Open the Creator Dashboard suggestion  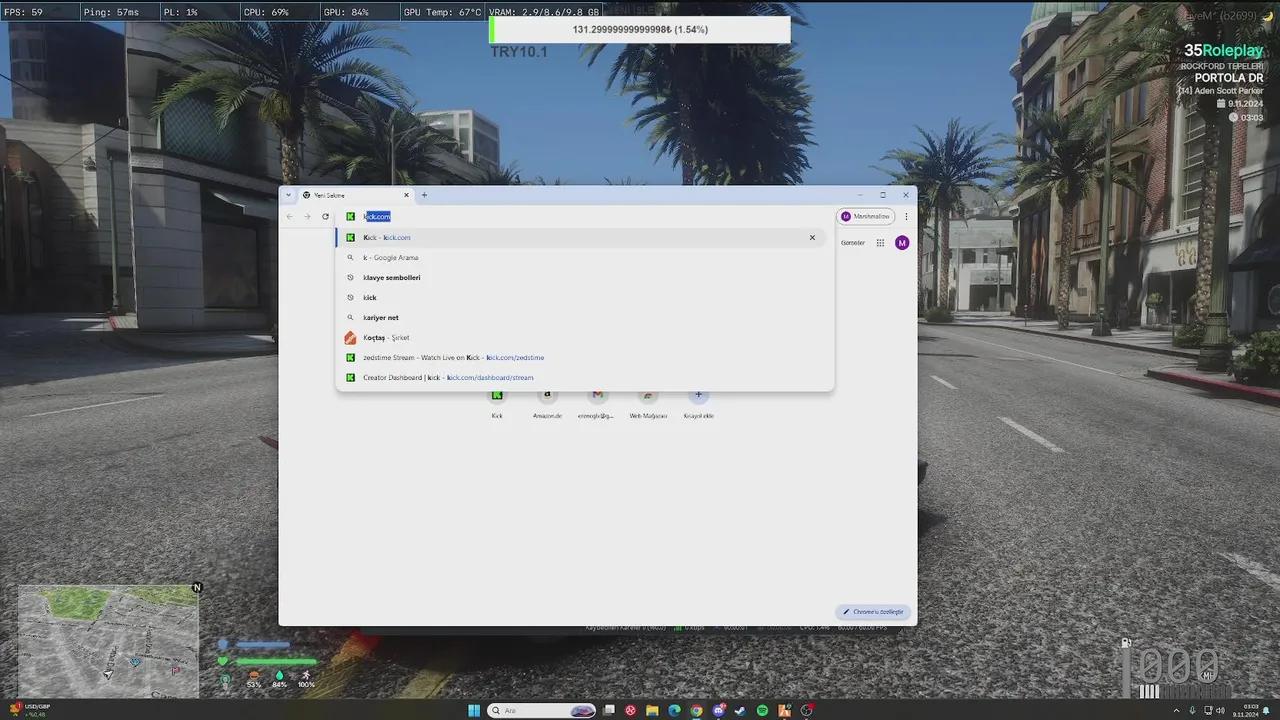point(584,377)
